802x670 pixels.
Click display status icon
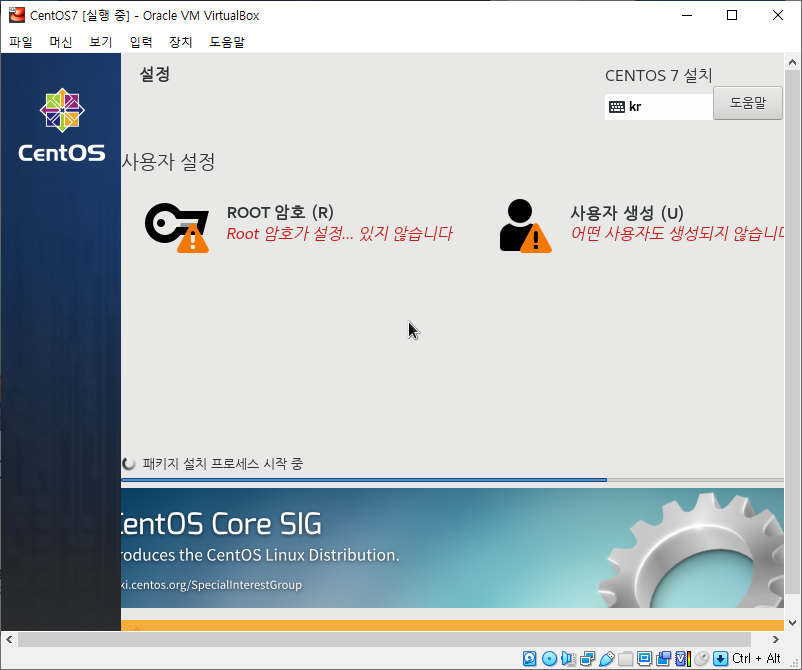[x=644, y=658]
